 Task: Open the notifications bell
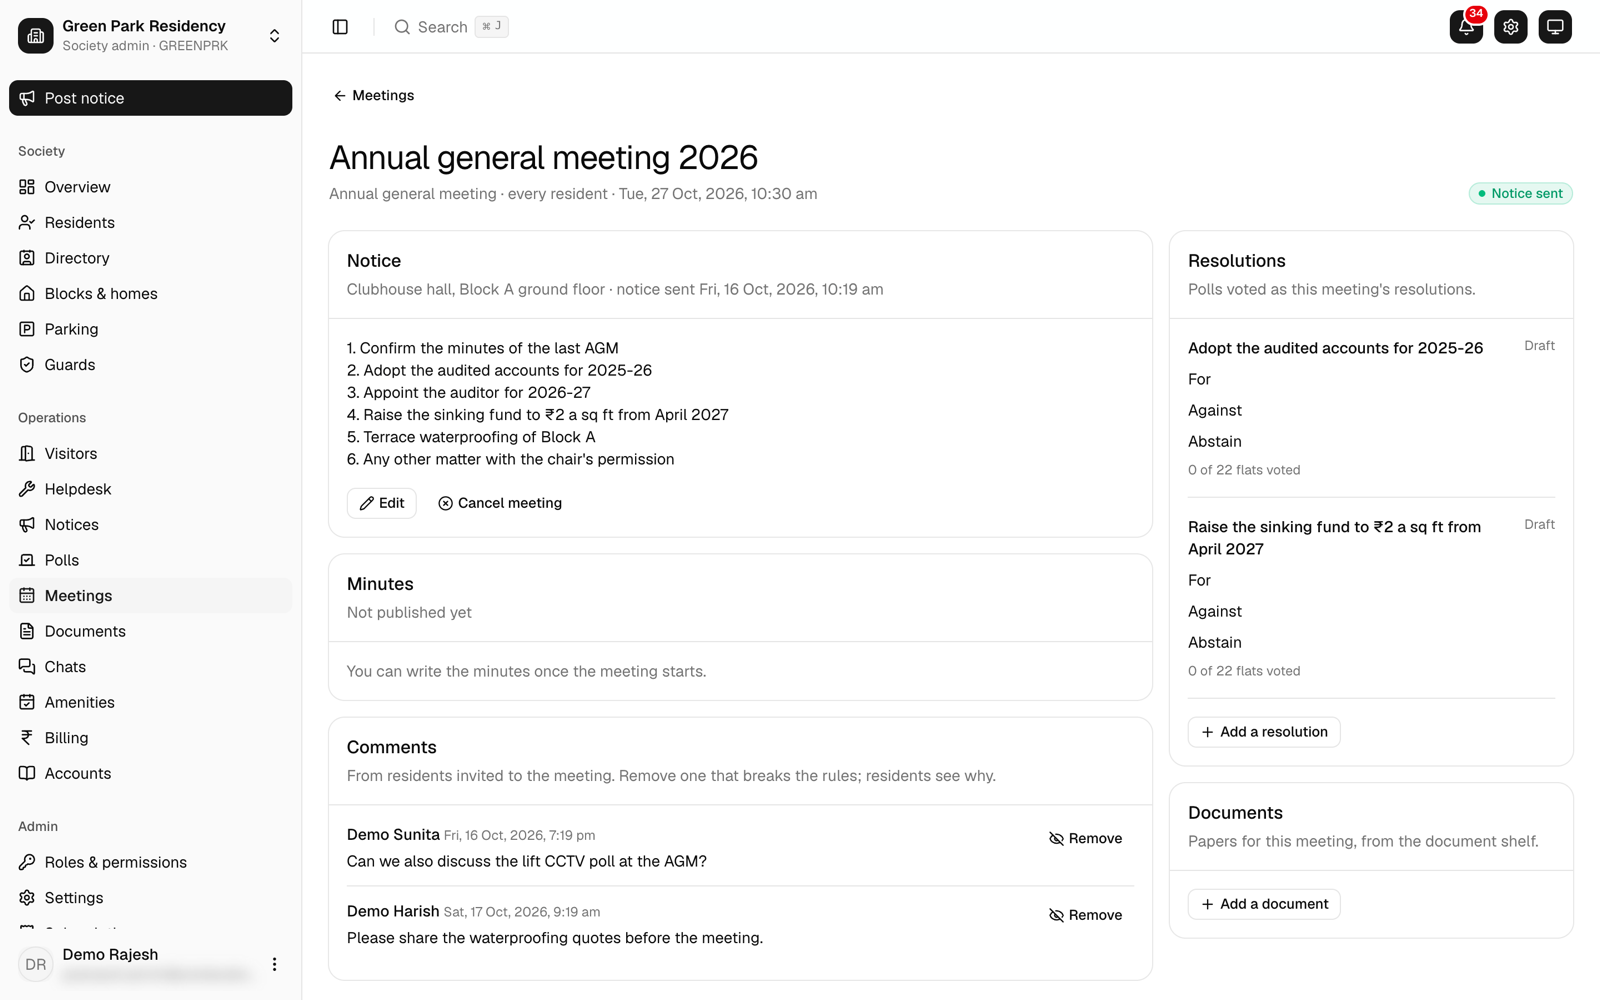click(x=1466, y=27)
